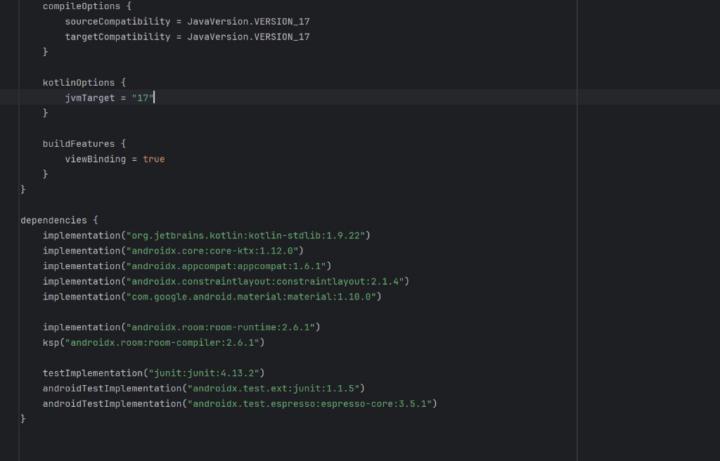Click the viewBinding property name
The height and width of the screenshot is (461, 720).
(95, 159)
